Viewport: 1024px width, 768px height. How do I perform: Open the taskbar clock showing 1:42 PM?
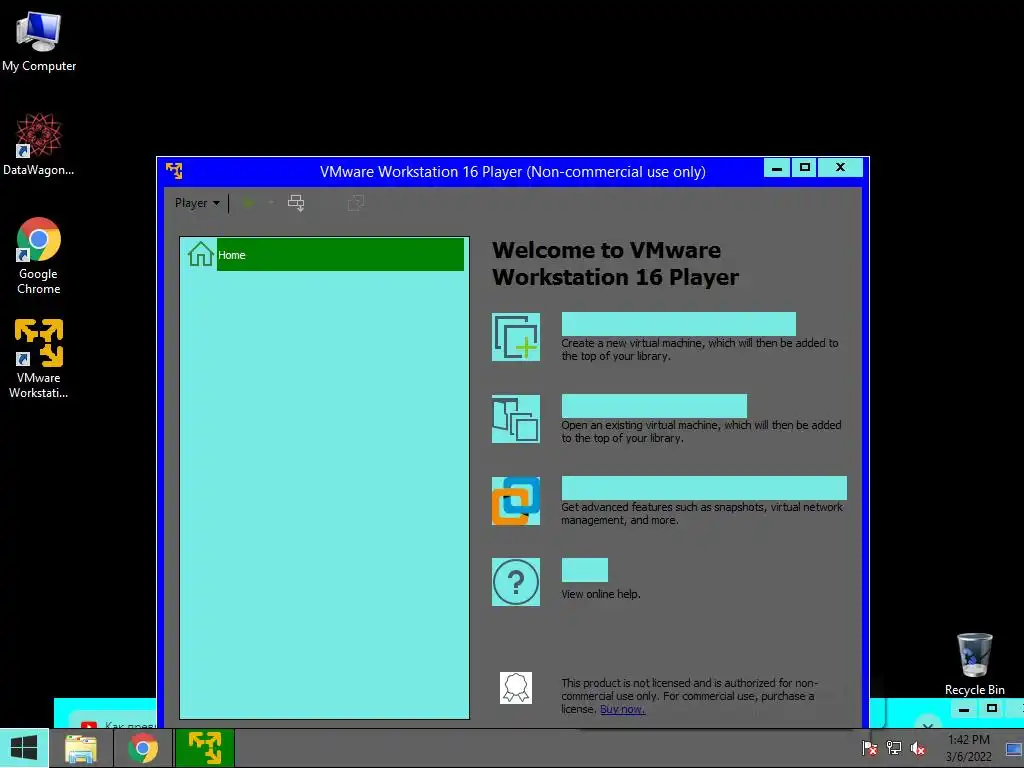tap(968, 748)
